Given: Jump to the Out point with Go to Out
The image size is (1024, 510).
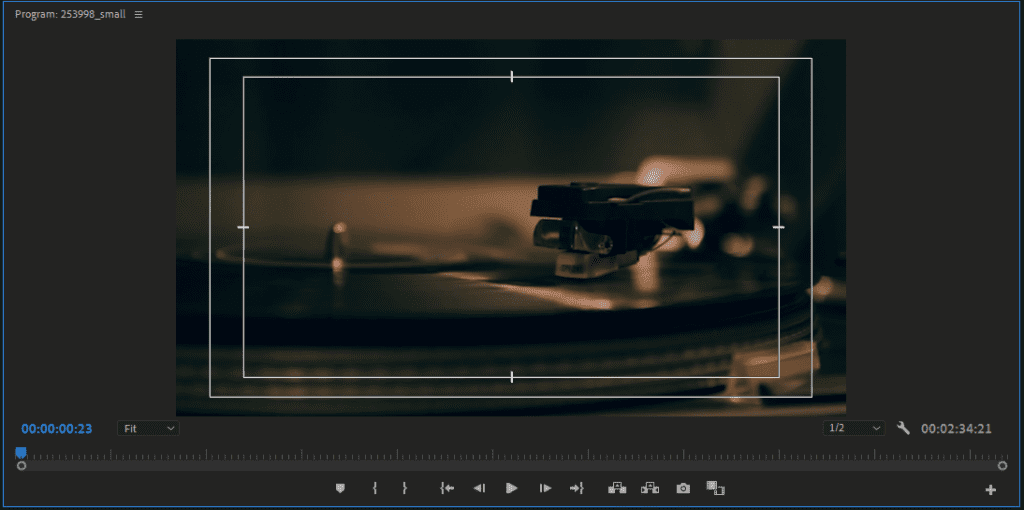Looking at the screenshot, I should 577,488.
